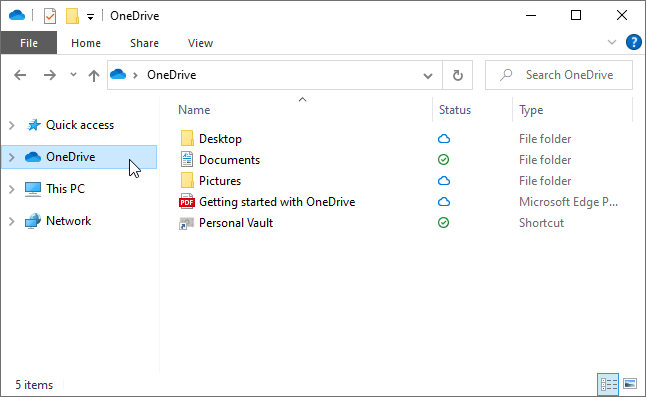646x397 pixels.
Task: Expand the Quick access tree node
Action: (x=12, y=125)
